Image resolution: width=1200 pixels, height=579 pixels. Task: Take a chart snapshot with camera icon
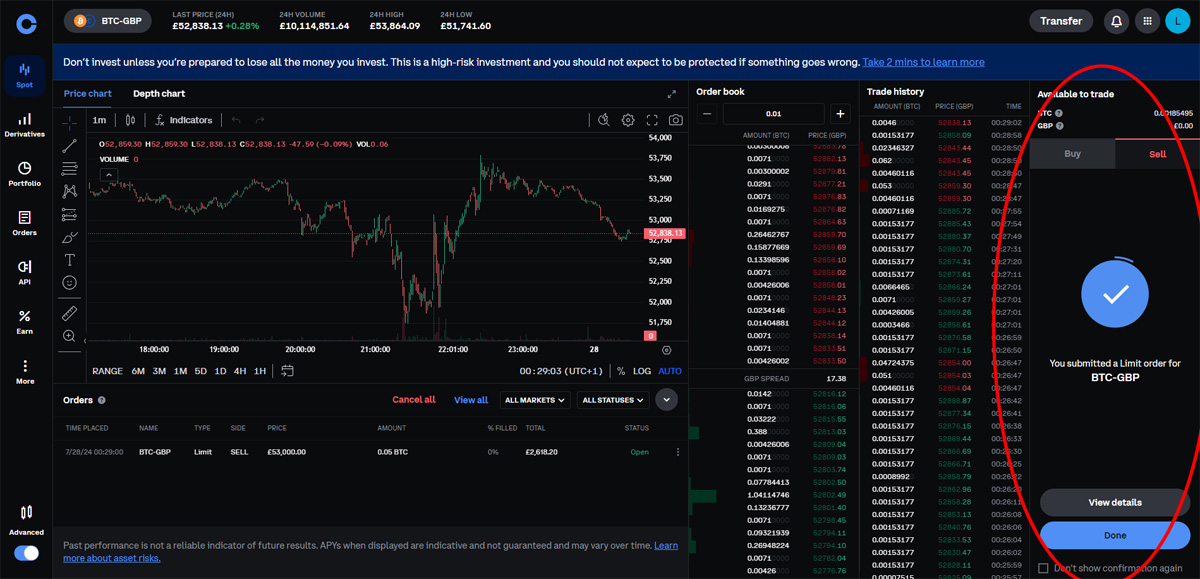tap(676, 120)
